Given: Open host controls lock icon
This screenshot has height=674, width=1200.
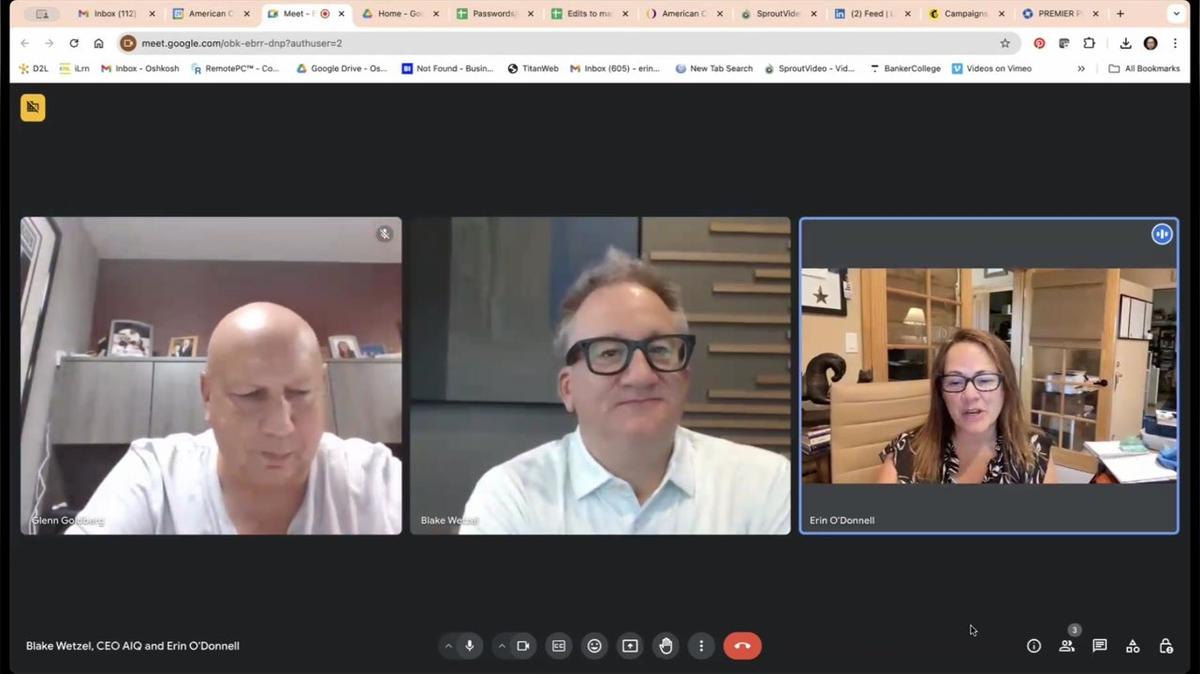Looking at the screenshot, I should click(x=1166, y=646).
